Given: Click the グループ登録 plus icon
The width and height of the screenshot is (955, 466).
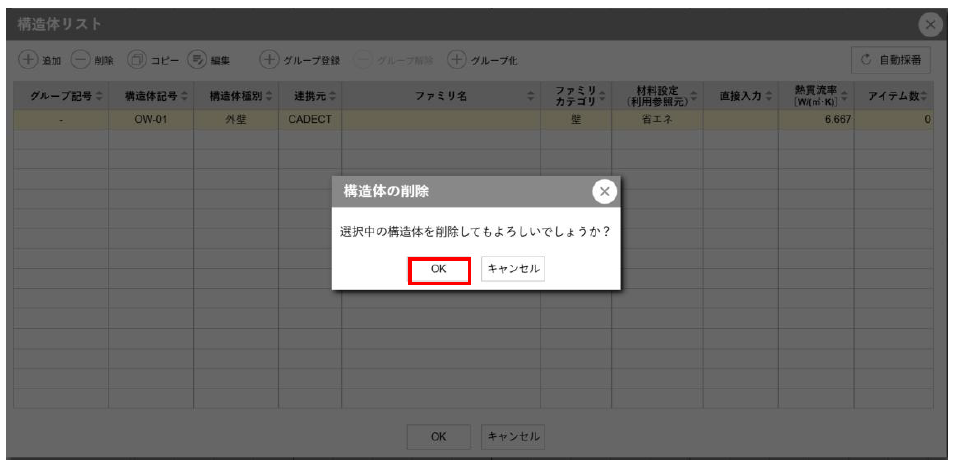Looking at the screenshot, I should (269, 60).
